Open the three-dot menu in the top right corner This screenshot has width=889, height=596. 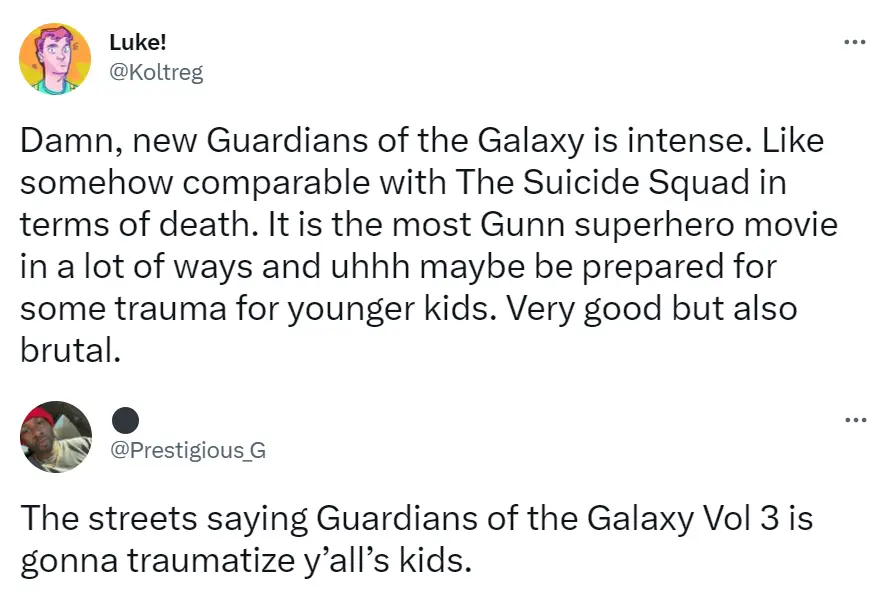point(855,40)
